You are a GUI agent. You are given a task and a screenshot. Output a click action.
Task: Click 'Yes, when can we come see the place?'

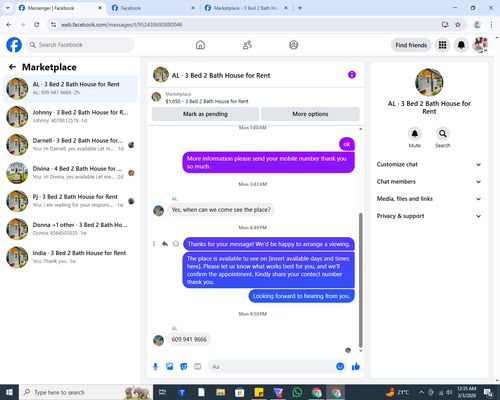tap(221, 210)
